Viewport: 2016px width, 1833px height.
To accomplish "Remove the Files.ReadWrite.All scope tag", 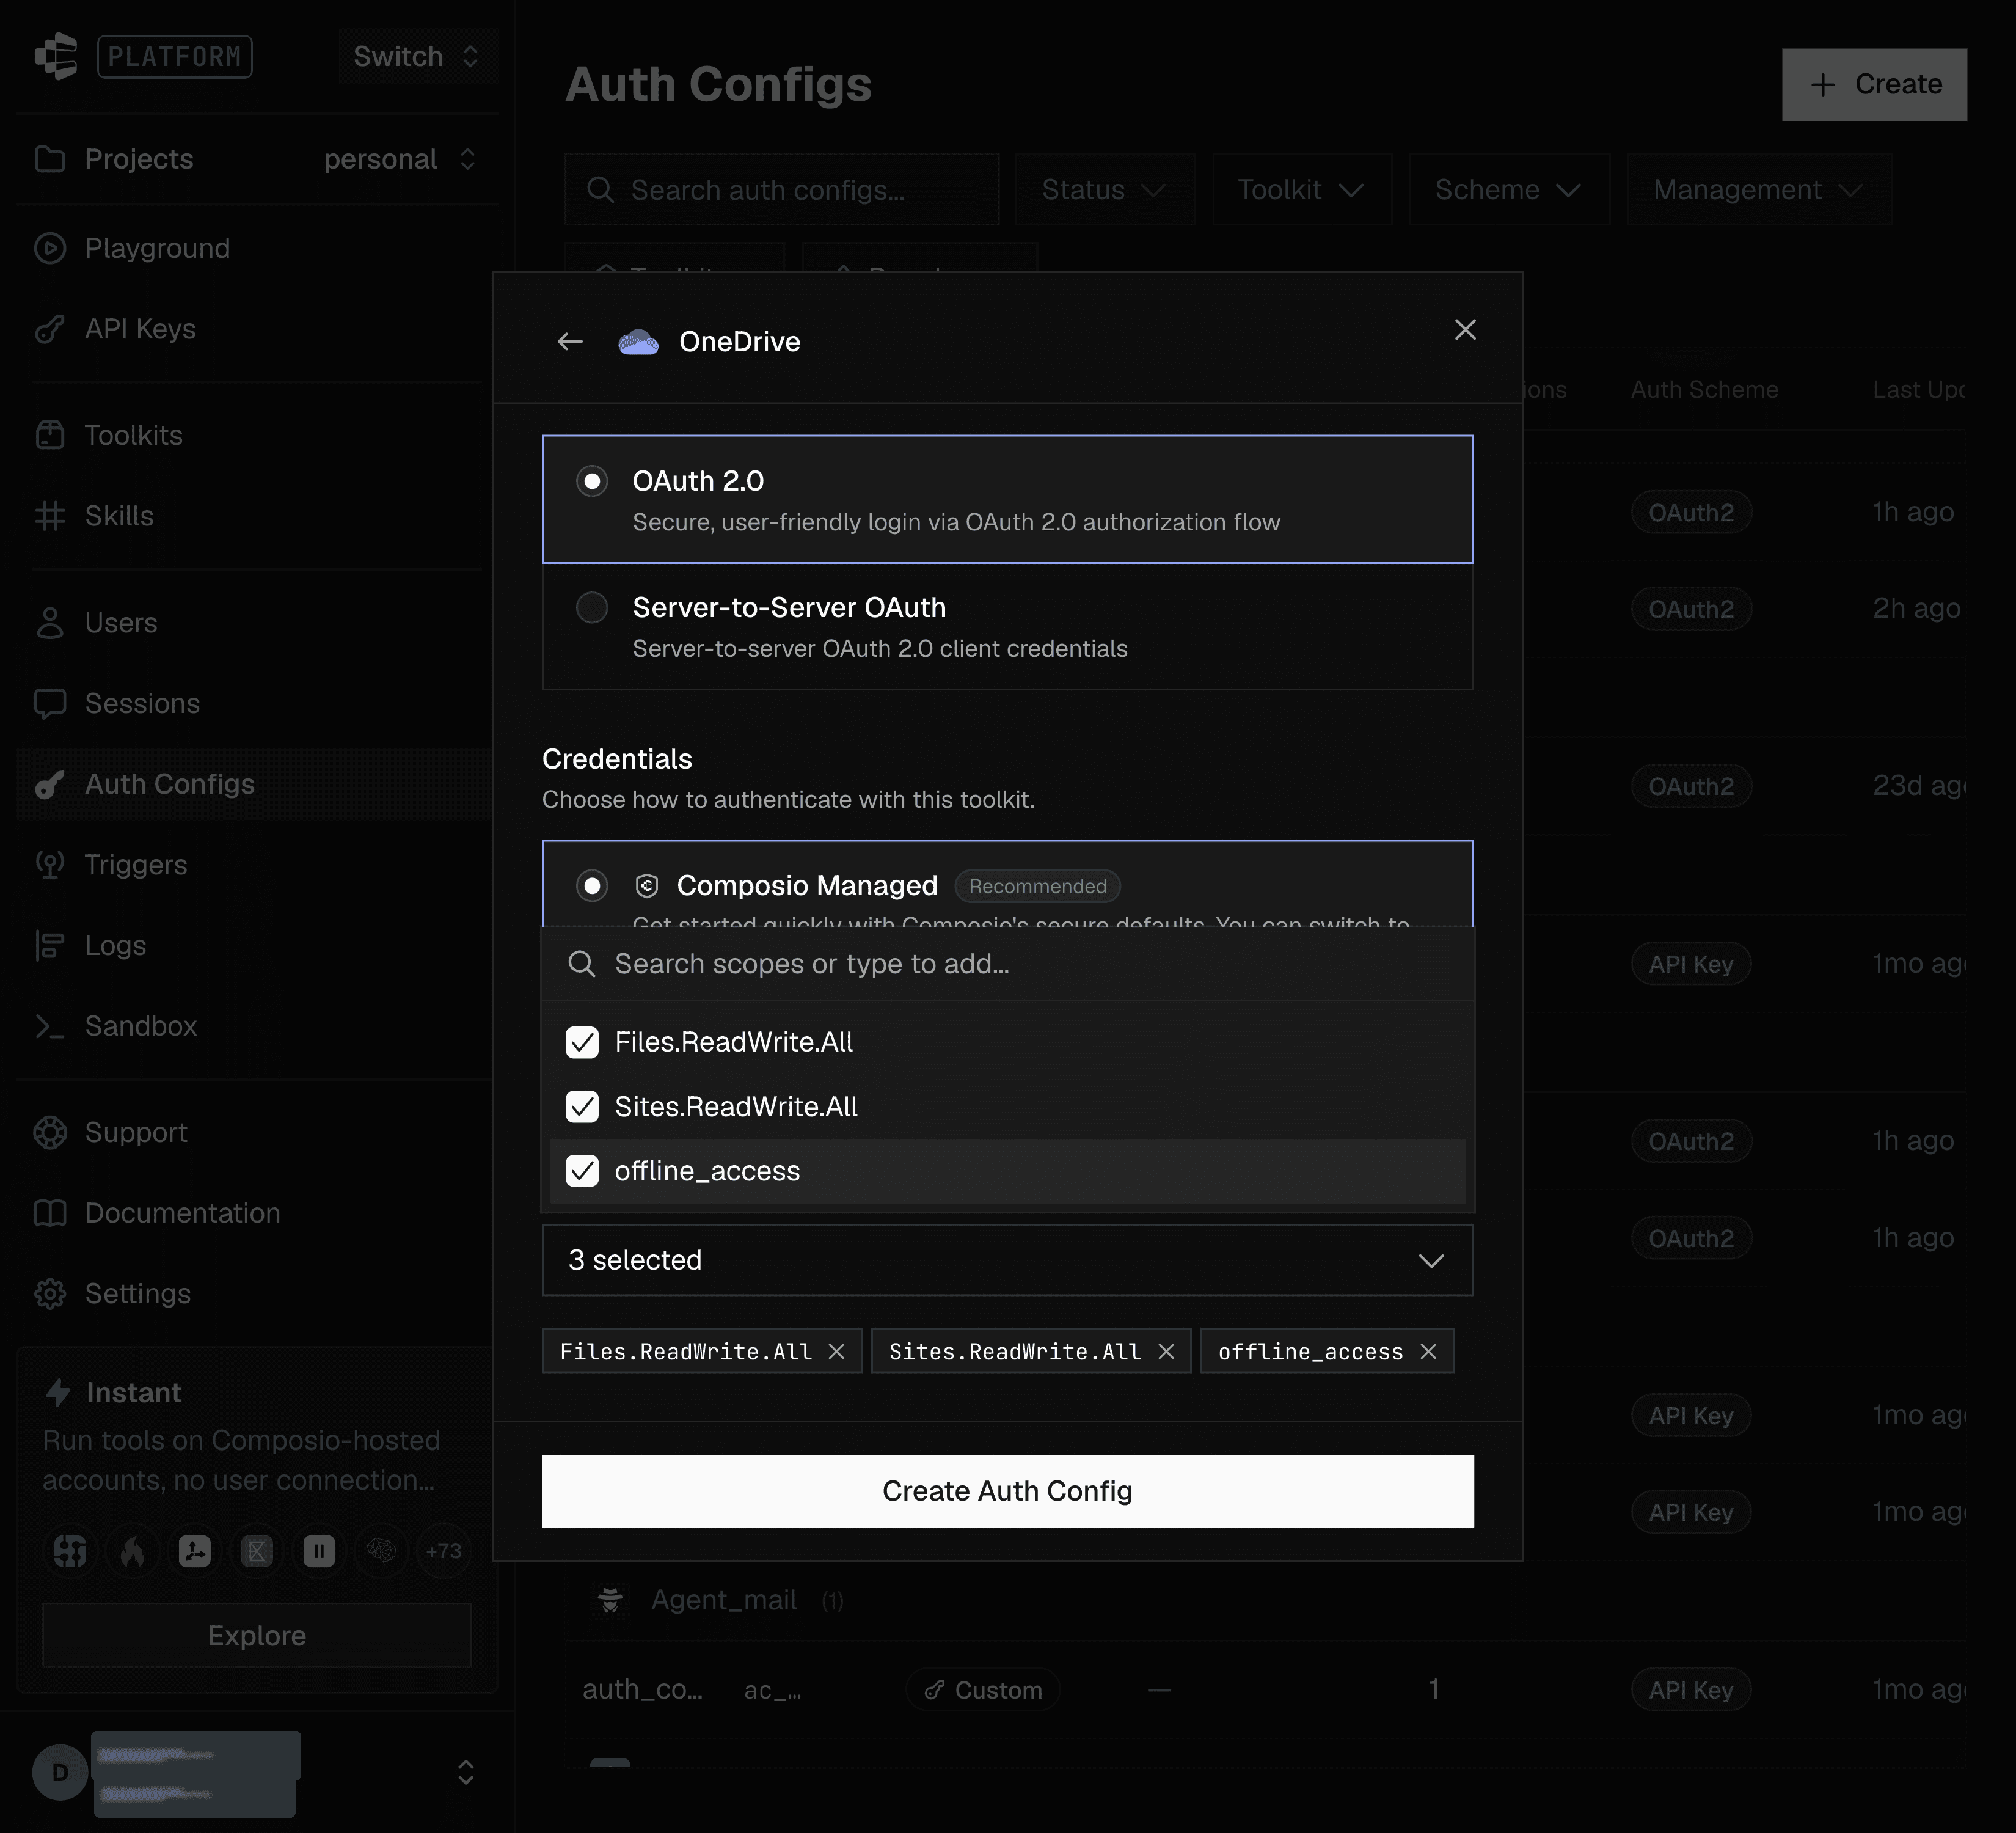I will tap(837, 1351).
